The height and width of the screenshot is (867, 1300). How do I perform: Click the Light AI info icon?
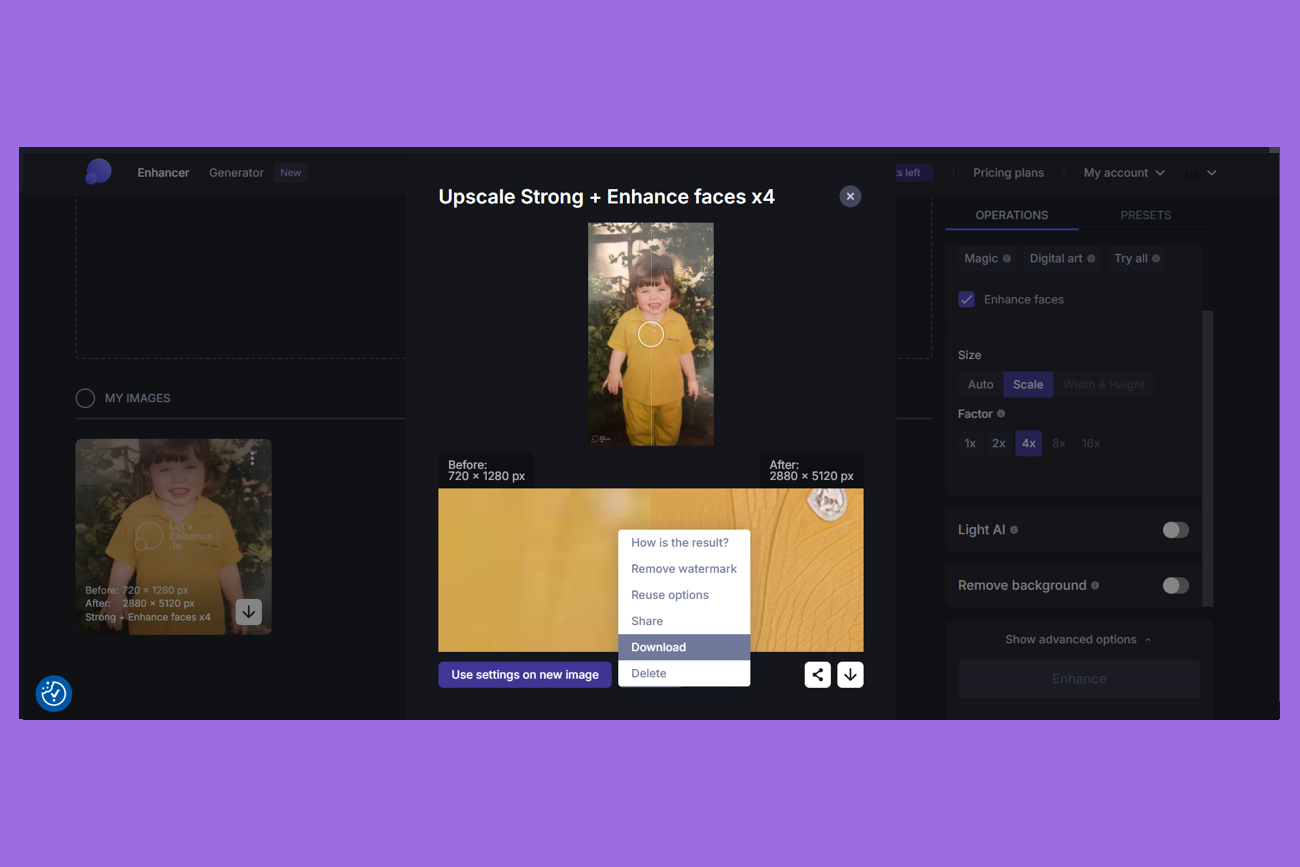pyautogui.click(x=1014, y=530)
